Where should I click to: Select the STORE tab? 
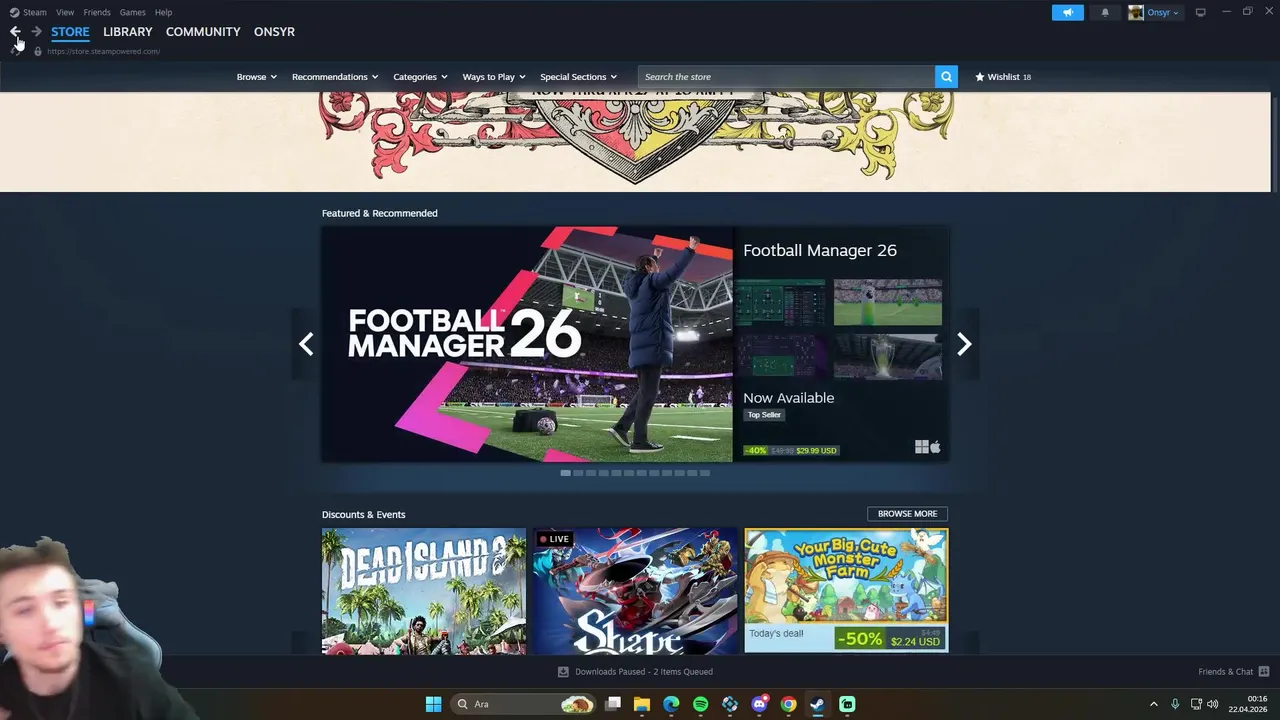tap(70, 32)
